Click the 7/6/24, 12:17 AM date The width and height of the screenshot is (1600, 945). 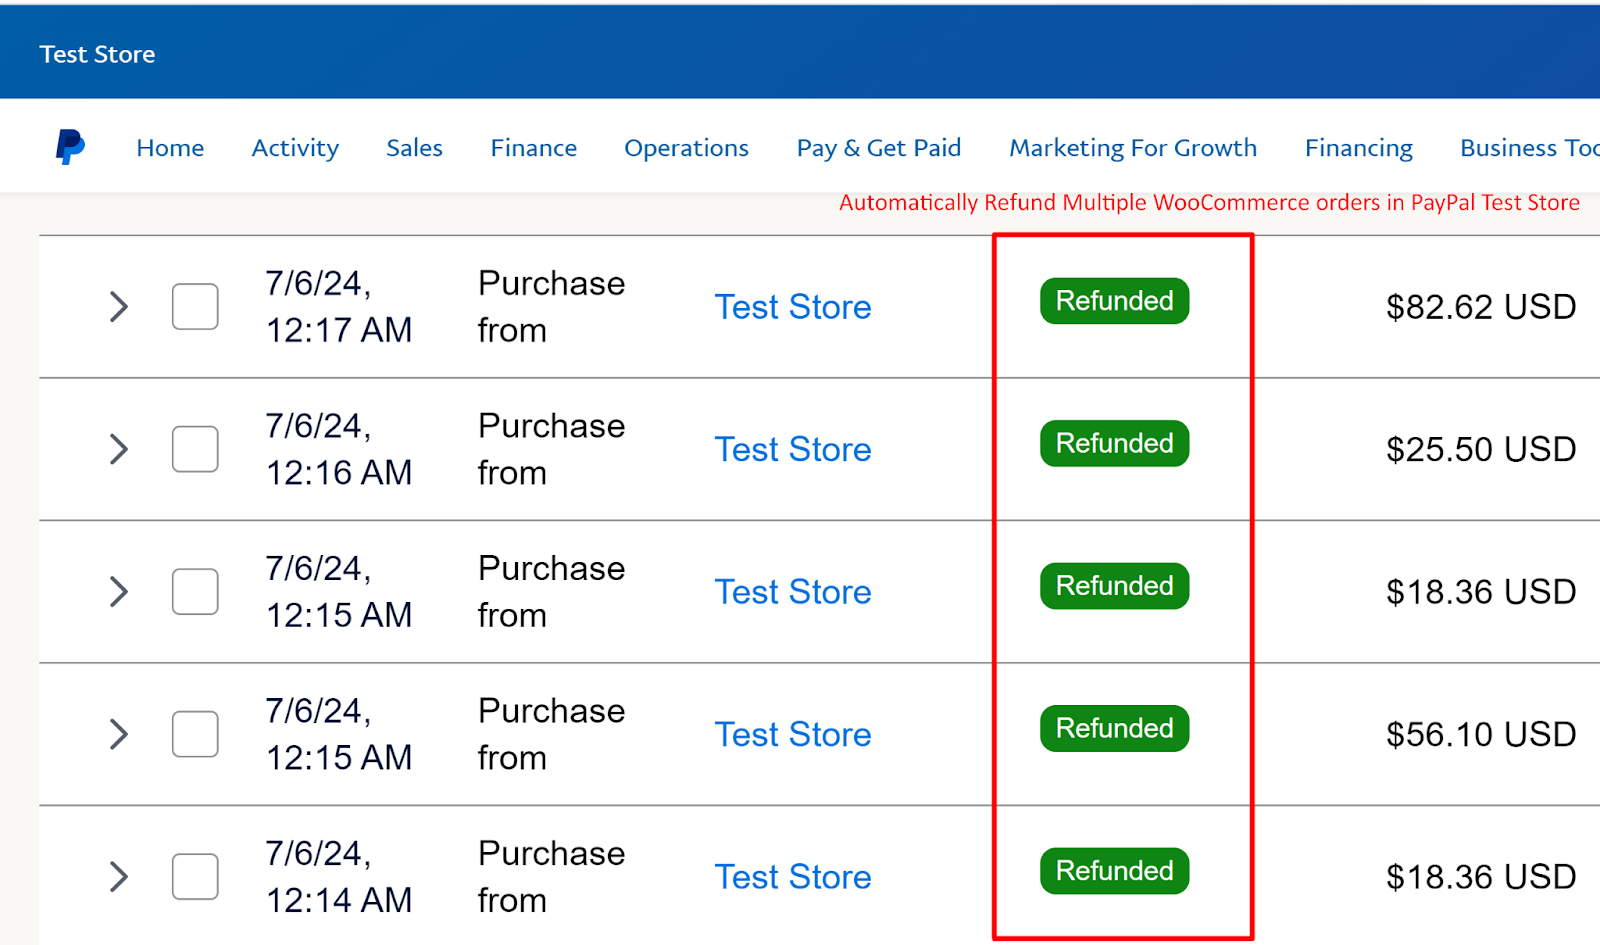click(338, 307)
